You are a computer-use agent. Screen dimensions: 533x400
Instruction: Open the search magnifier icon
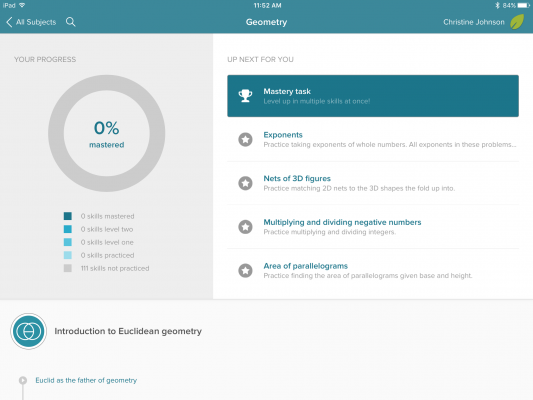(71, 22)
